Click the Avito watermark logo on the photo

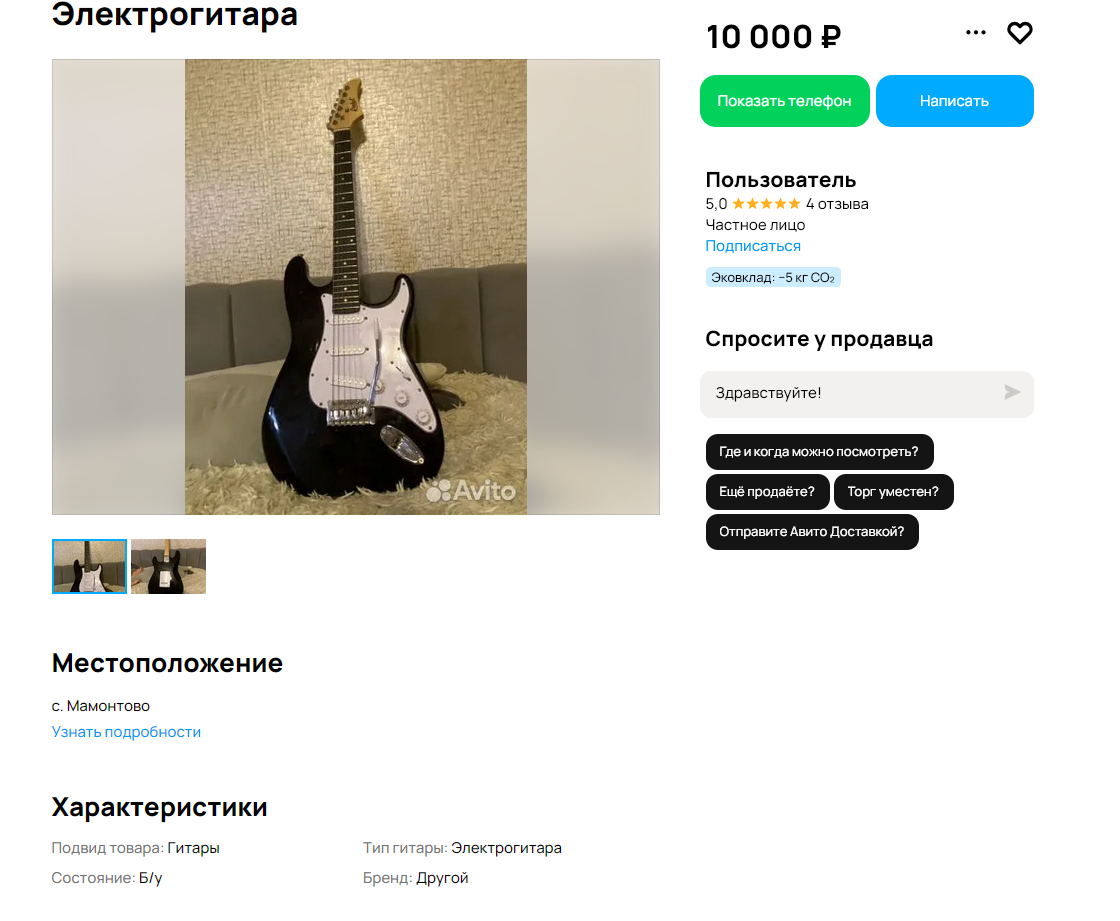pos(471,491)
